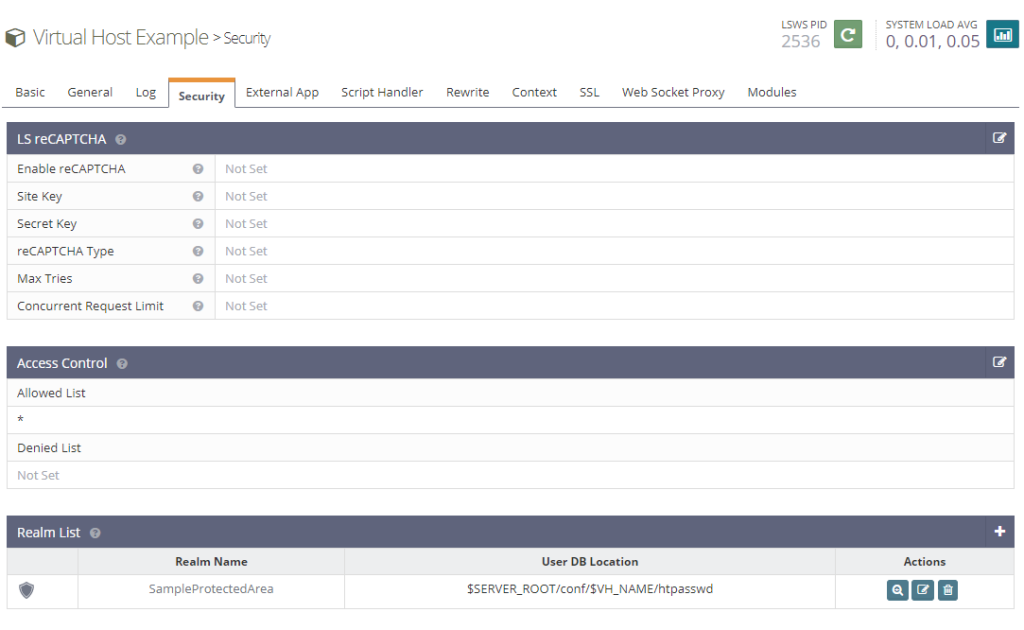Select the asterisk entry in Allowed List
Viewport: 1024px width, 630px height.
click(x=18, y=420)
